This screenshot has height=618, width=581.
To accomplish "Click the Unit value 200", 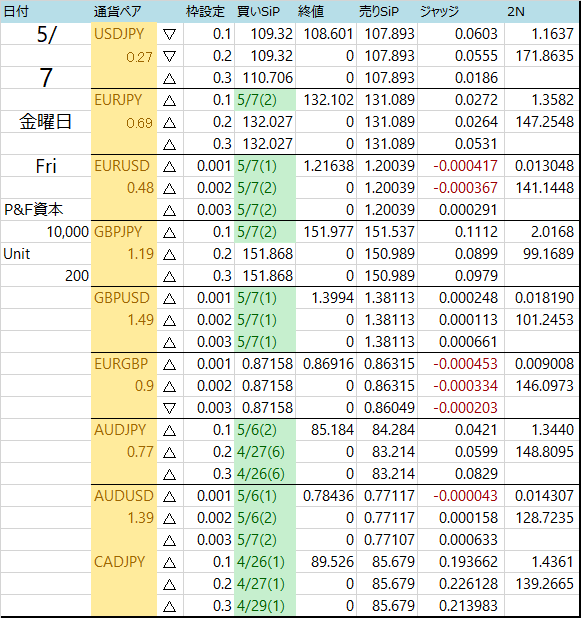I will (77, 275).
